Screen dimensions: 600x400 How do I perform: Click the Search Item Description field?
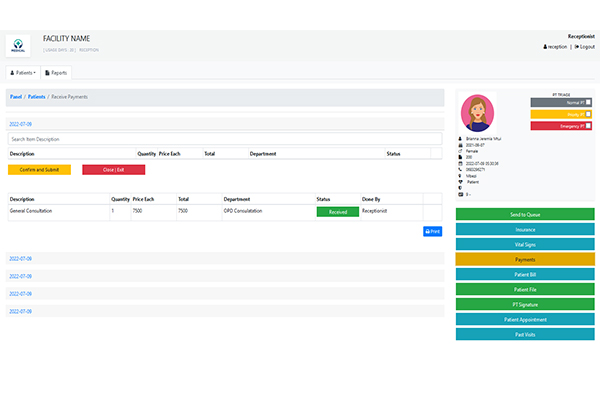click(x=225, y=139)
